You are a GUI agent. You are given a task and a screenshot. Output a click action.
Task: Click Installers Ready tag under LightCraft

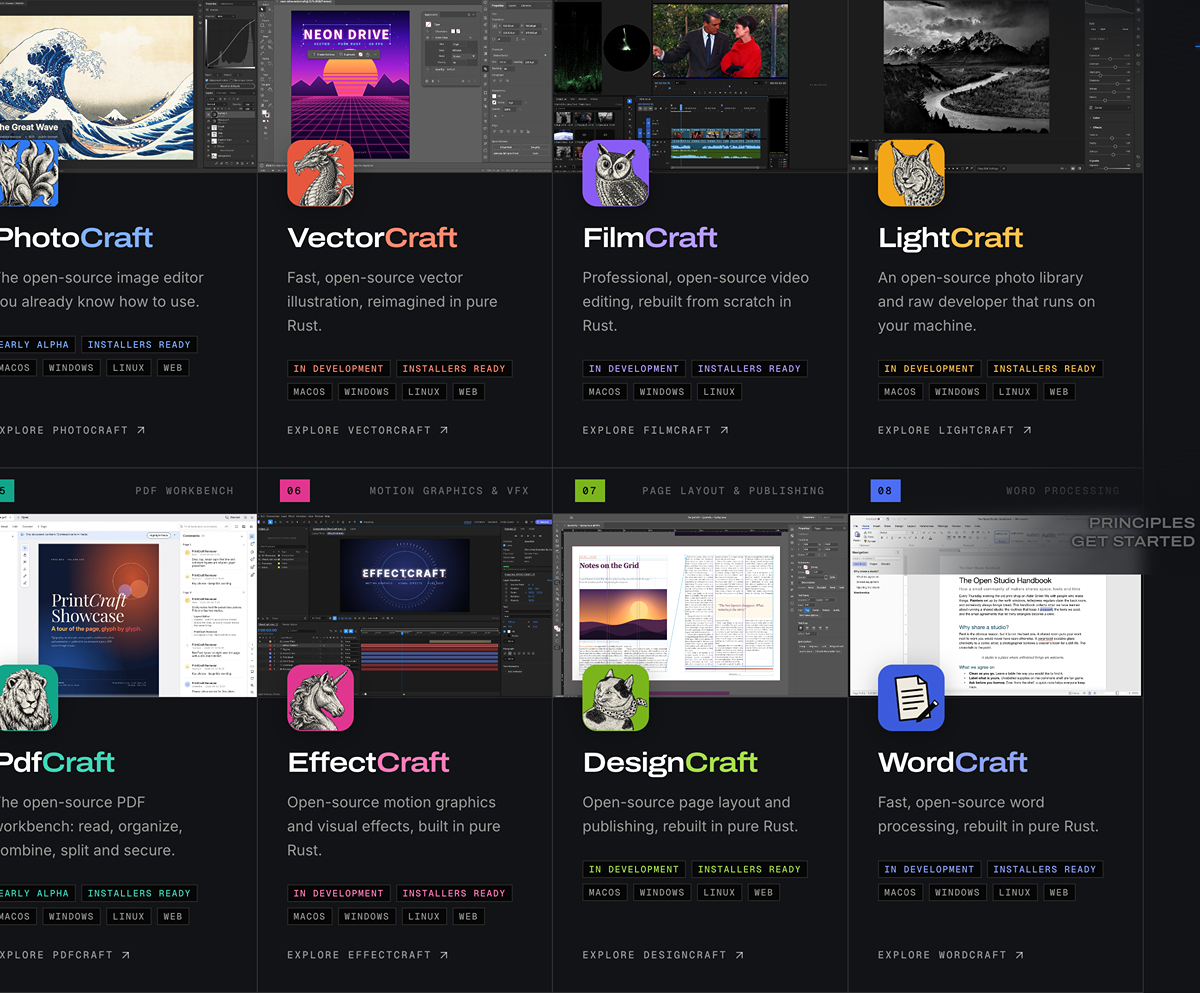[x=1045, y=369]
